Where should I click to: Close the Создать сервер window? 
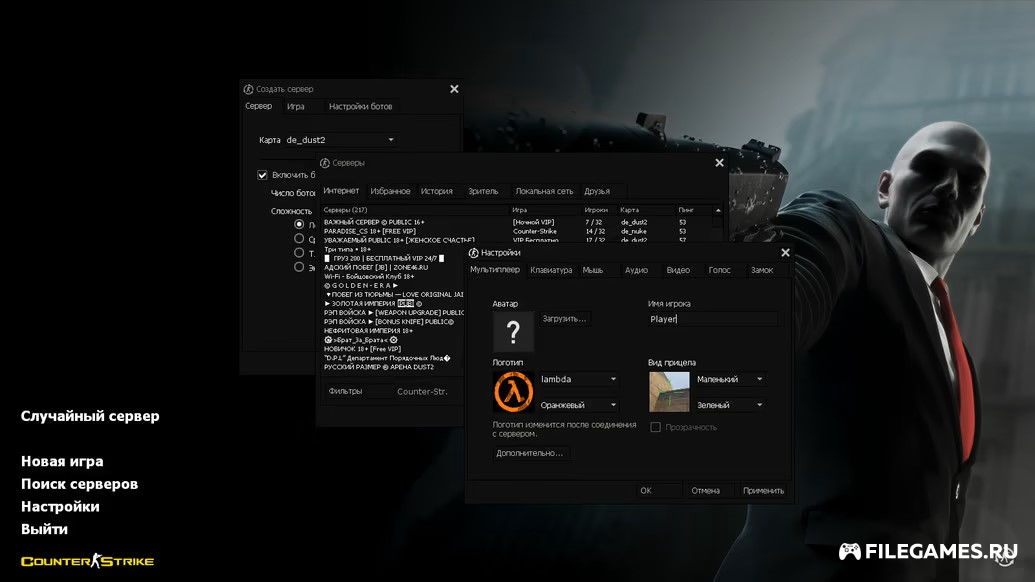(454, 89)
